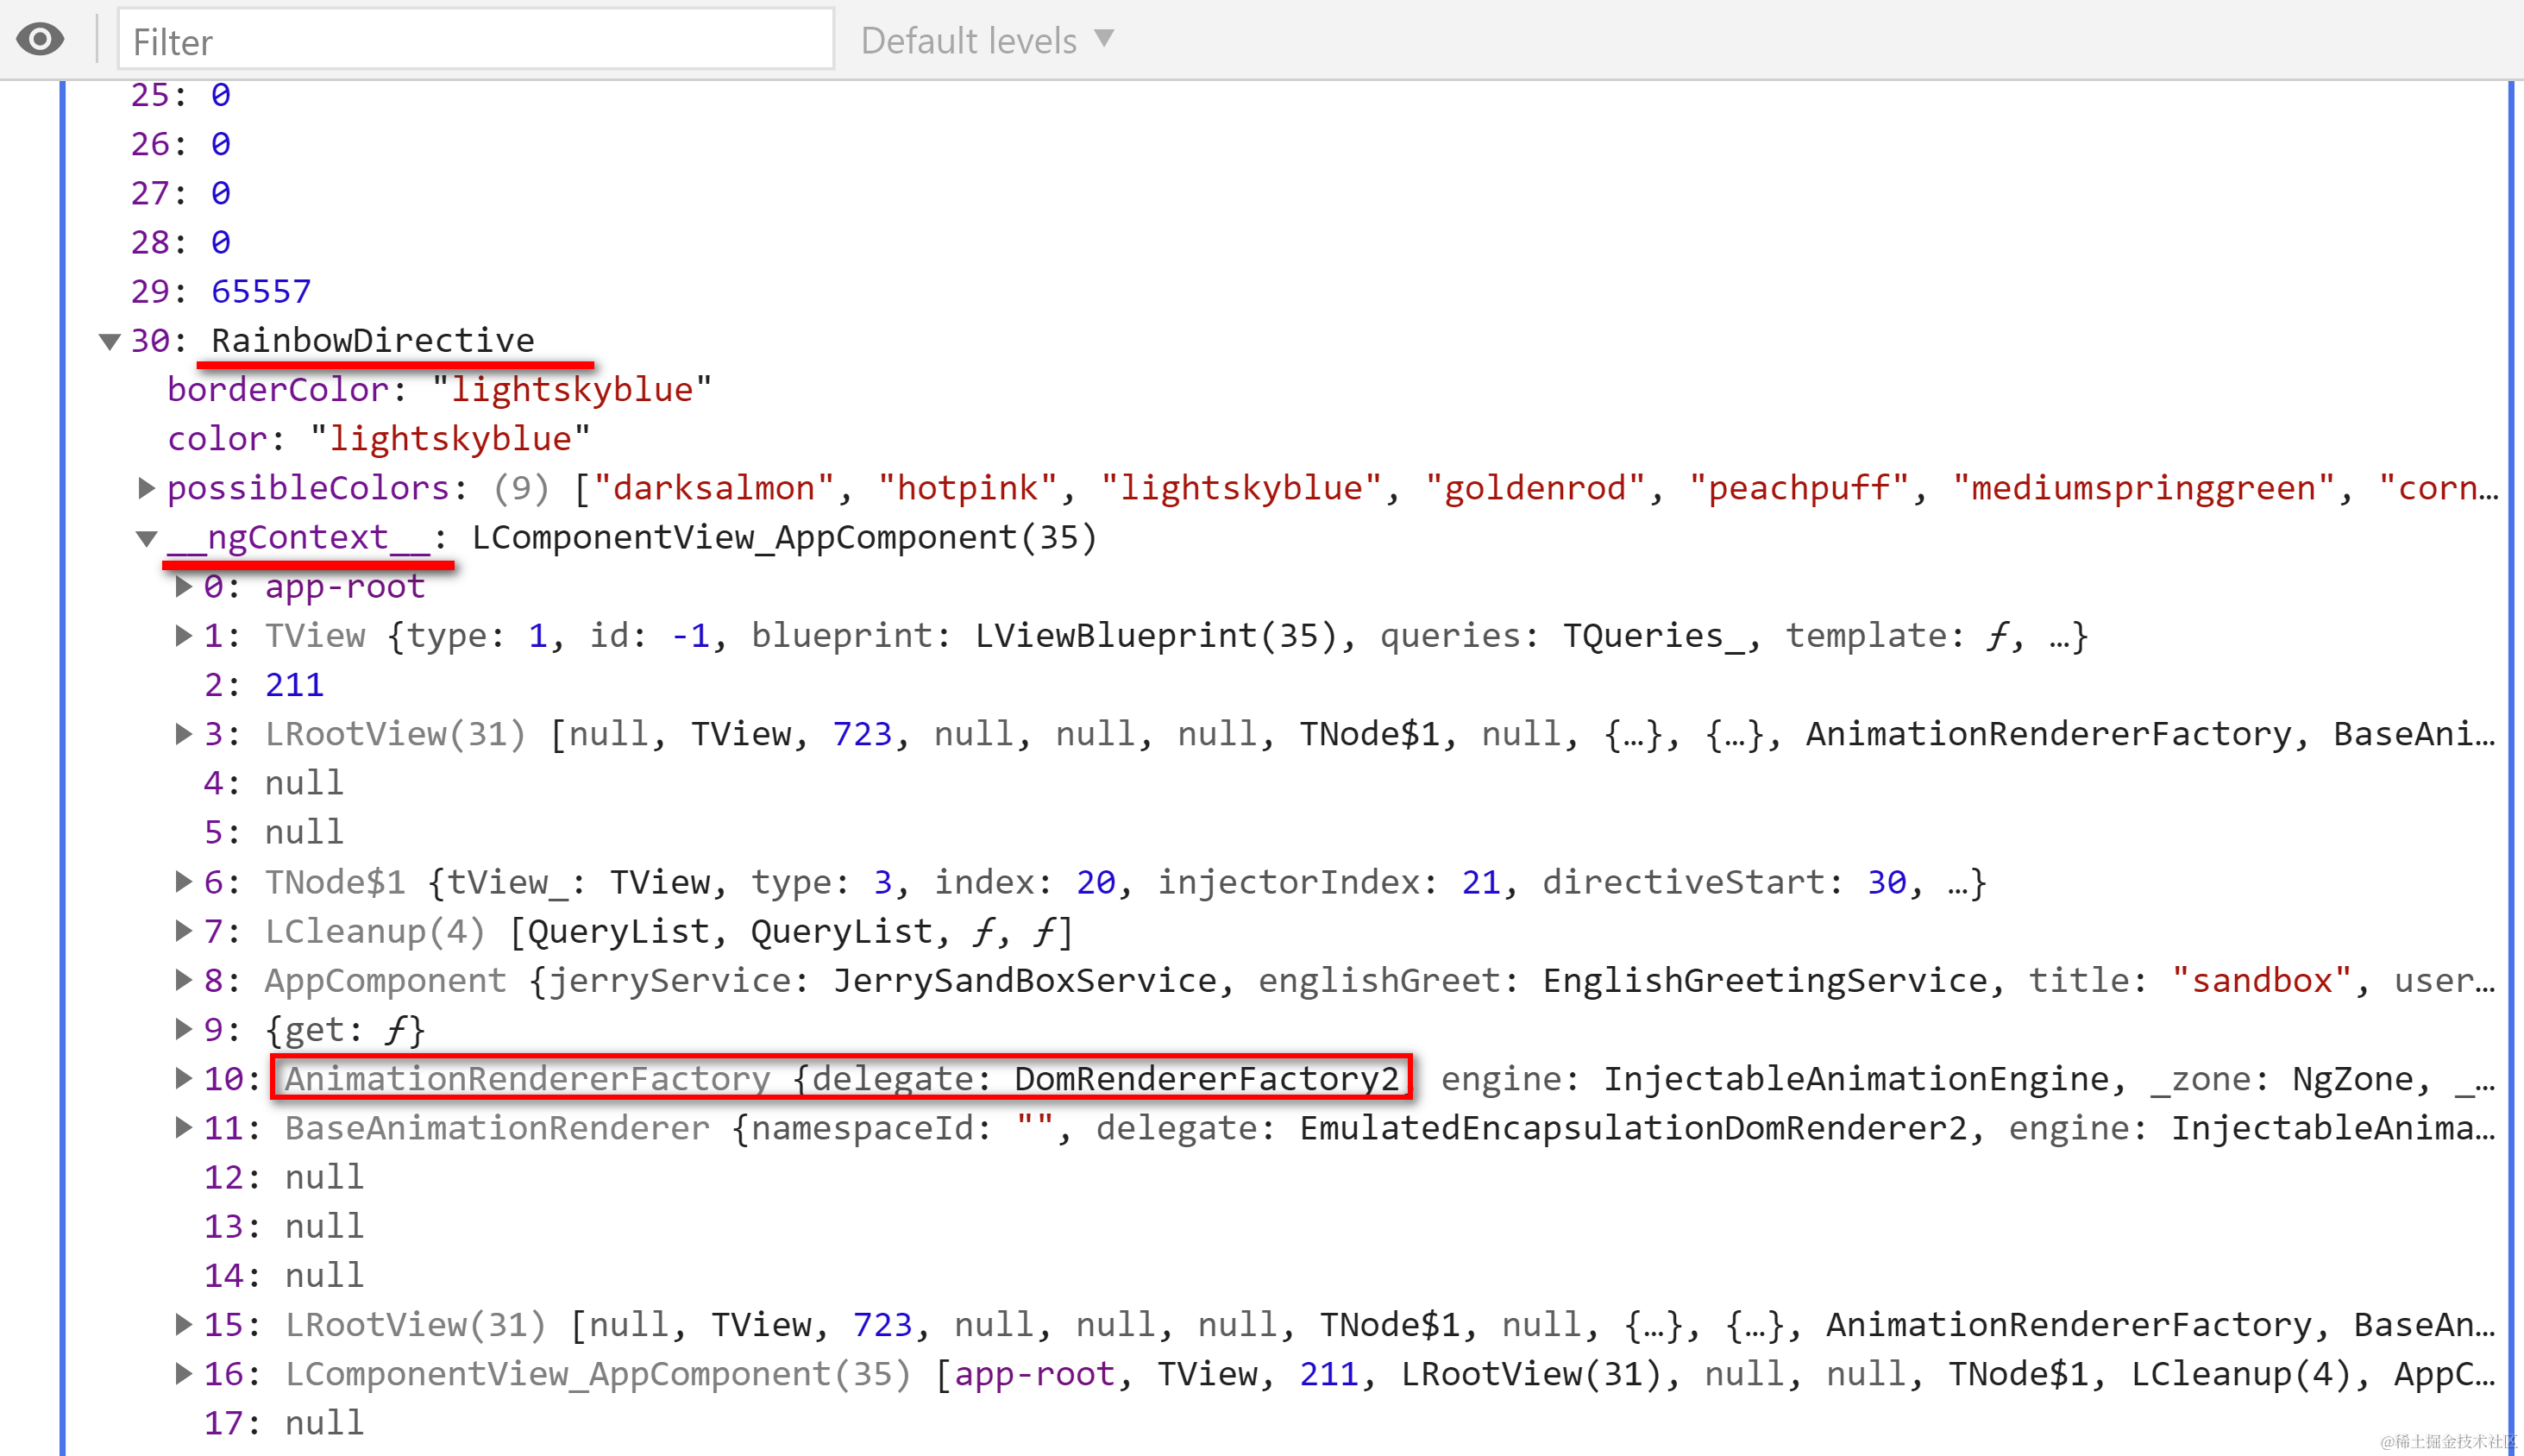Click the value 65557 at index 29
Viewport: 2524px width, 1456px height.
pyautogui.click(x=261, y=292)
